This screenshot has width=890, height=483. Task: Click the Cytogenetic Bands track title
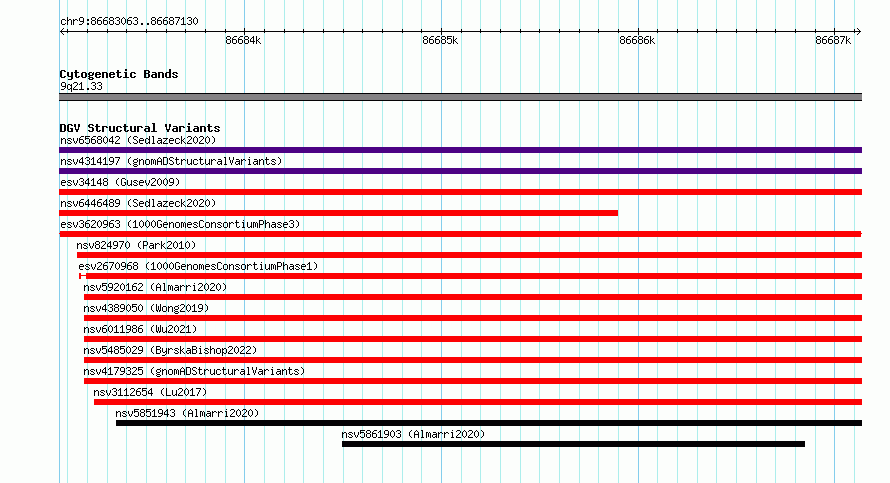[x=119, y=74]
